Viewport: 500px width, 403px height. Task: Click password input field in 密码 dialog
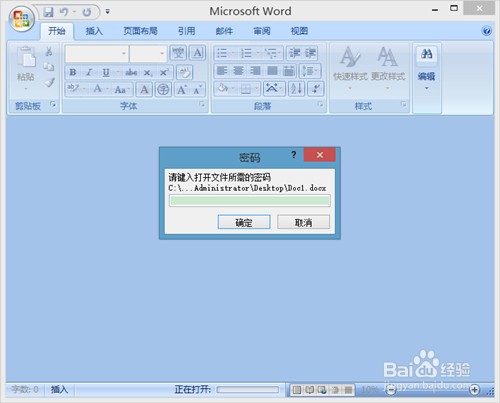[x=250, y=201]
